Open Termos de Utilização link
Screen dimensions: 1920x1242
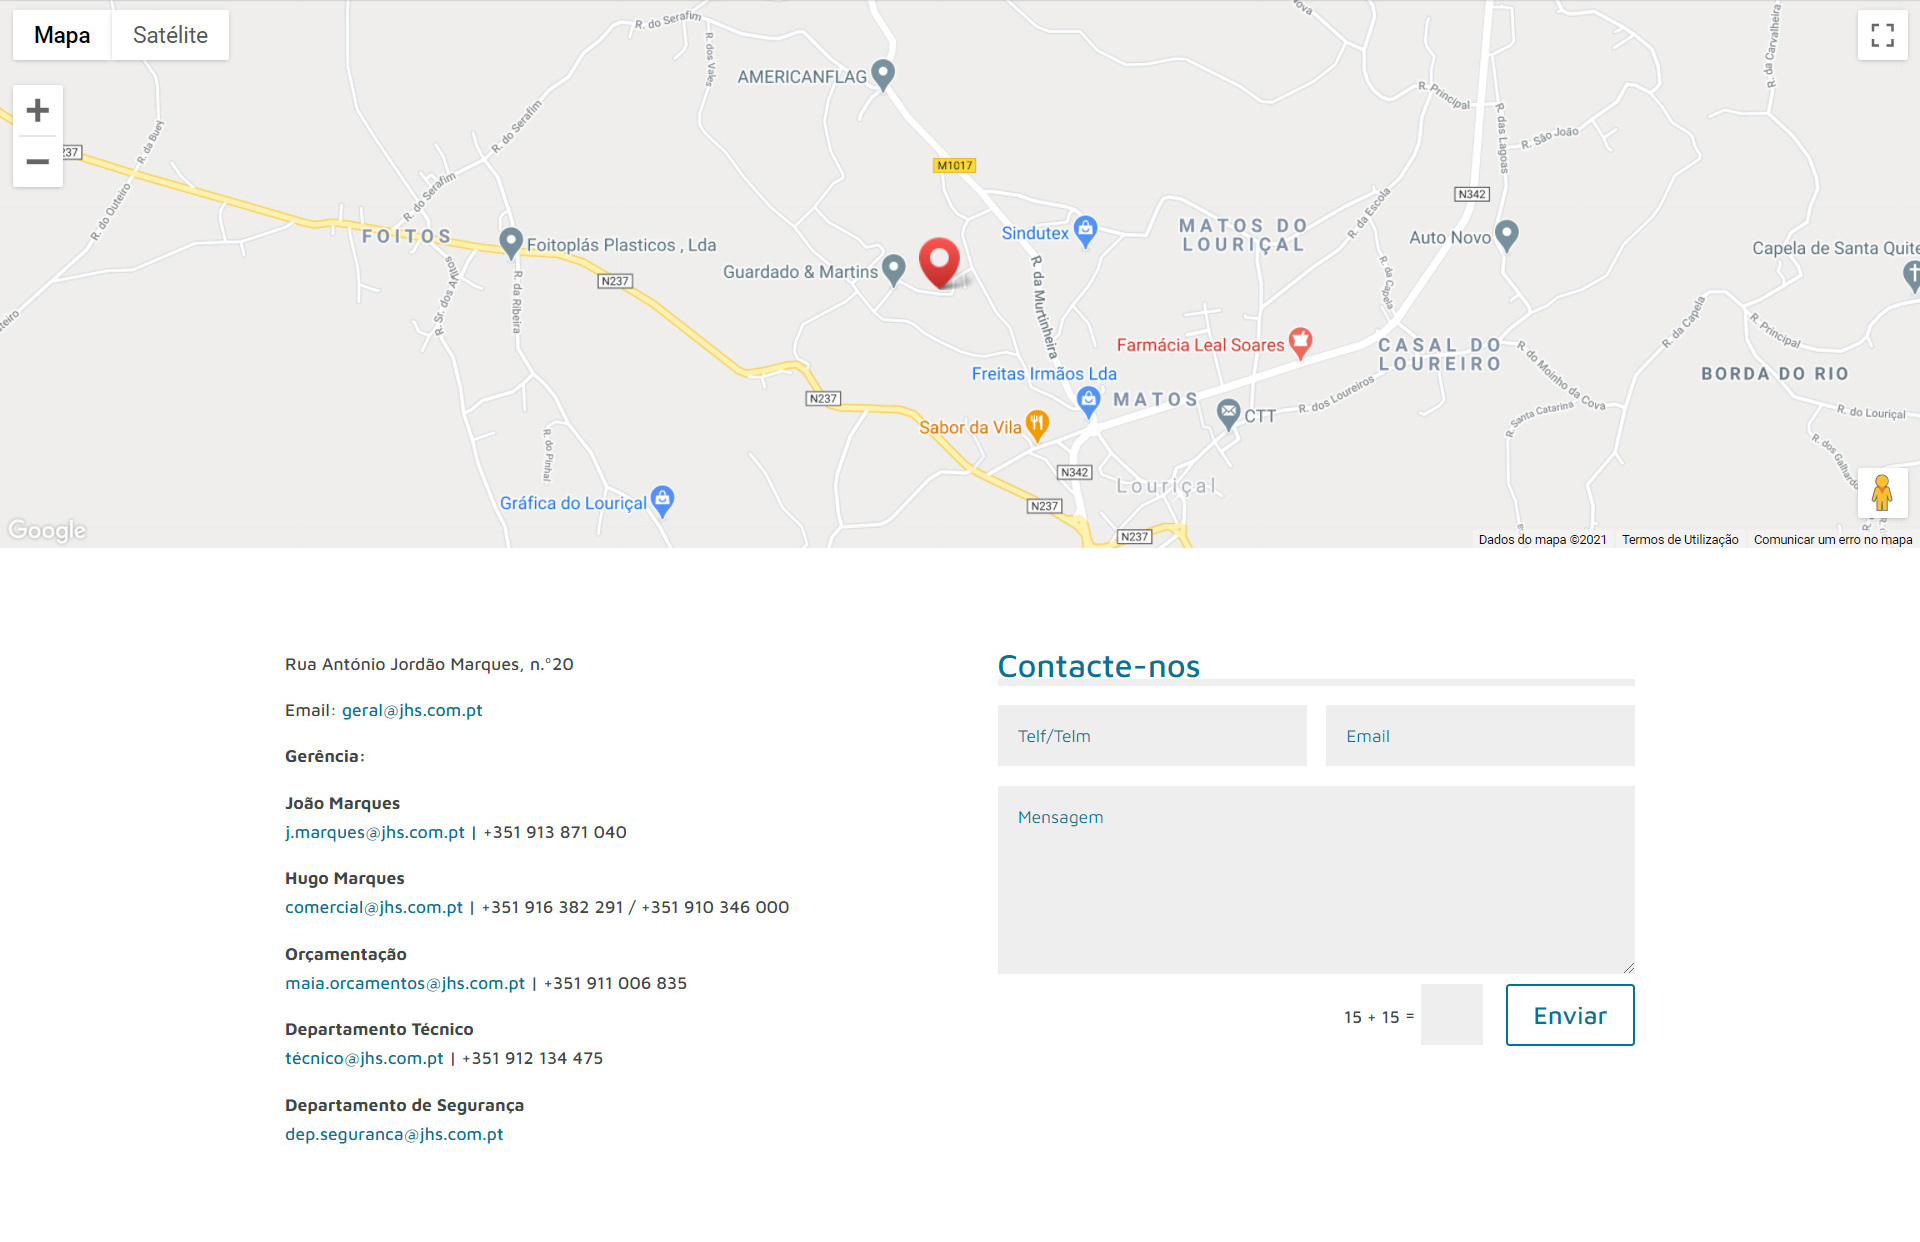[1679, 539]
